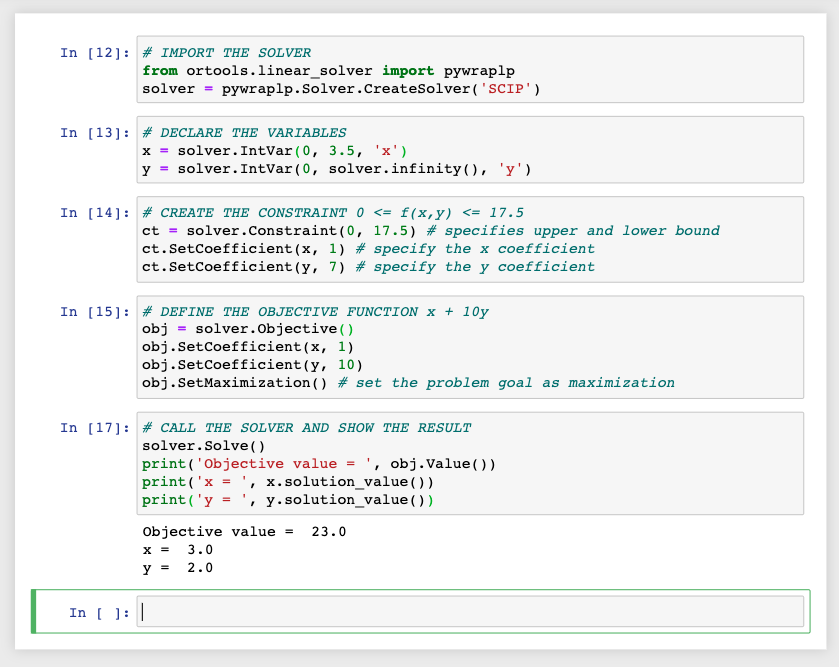The width and height of the screenshot is (839, 667).
Task: Click the 'Objective value = 23.0' output line
Action: click(244, 532)
